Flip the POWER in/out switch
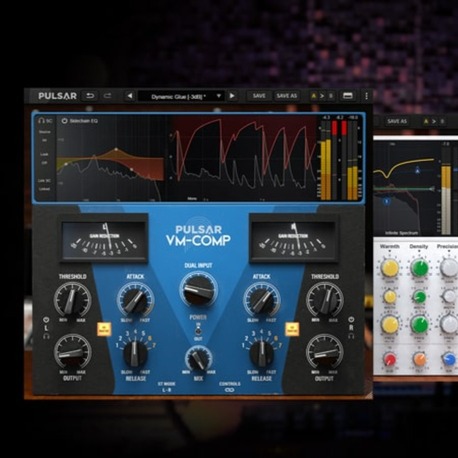This screenshot has height=458, width=458. [198, 331]
